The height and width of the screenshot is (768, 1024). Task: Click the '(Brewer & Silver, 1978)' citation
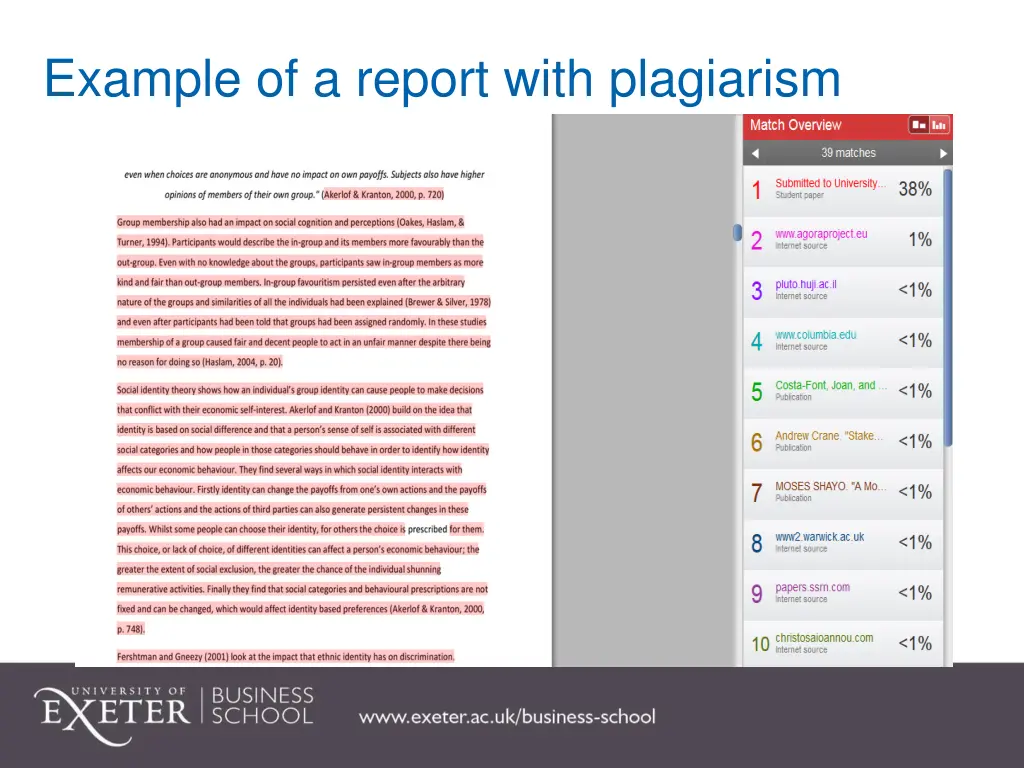point(448,302)
